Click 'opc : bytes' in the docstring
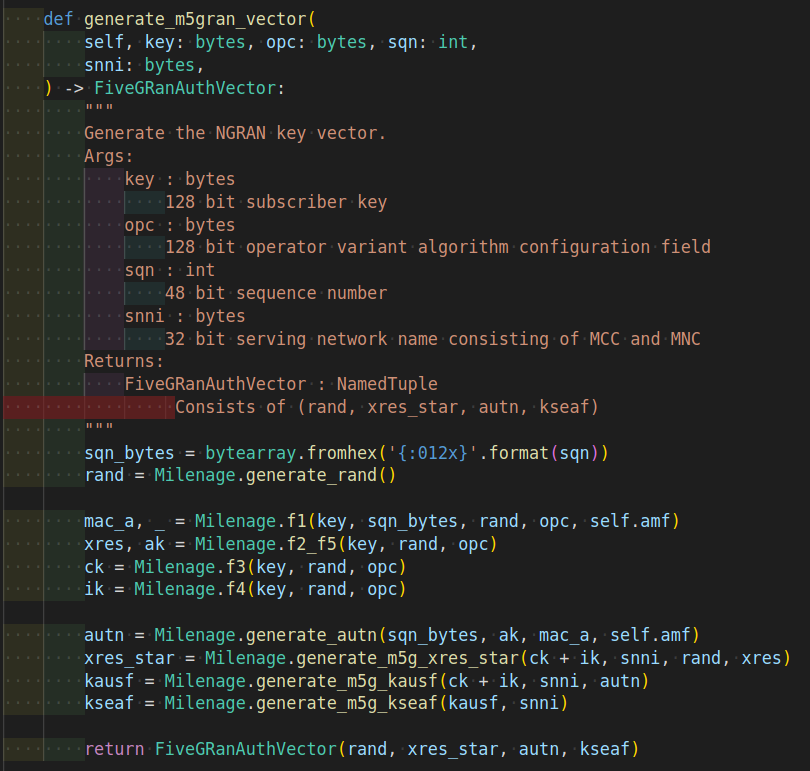Screen dimensions: 810x771 click(x=180, y=225)
